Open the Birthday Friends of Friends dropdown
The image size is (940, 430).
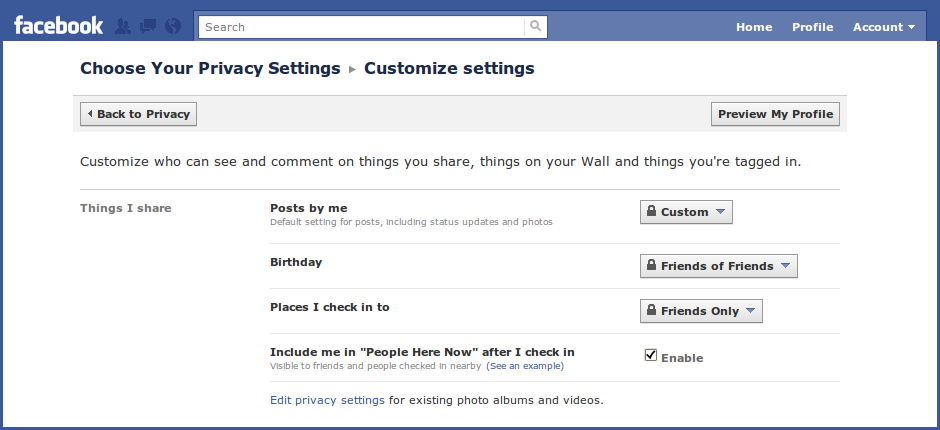click(718, 266)
